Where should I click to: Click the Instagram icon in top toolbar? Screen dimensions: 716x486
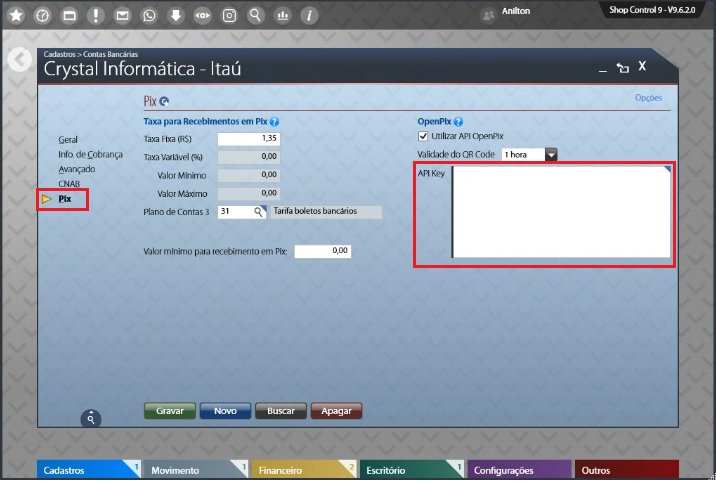[229, 16]
